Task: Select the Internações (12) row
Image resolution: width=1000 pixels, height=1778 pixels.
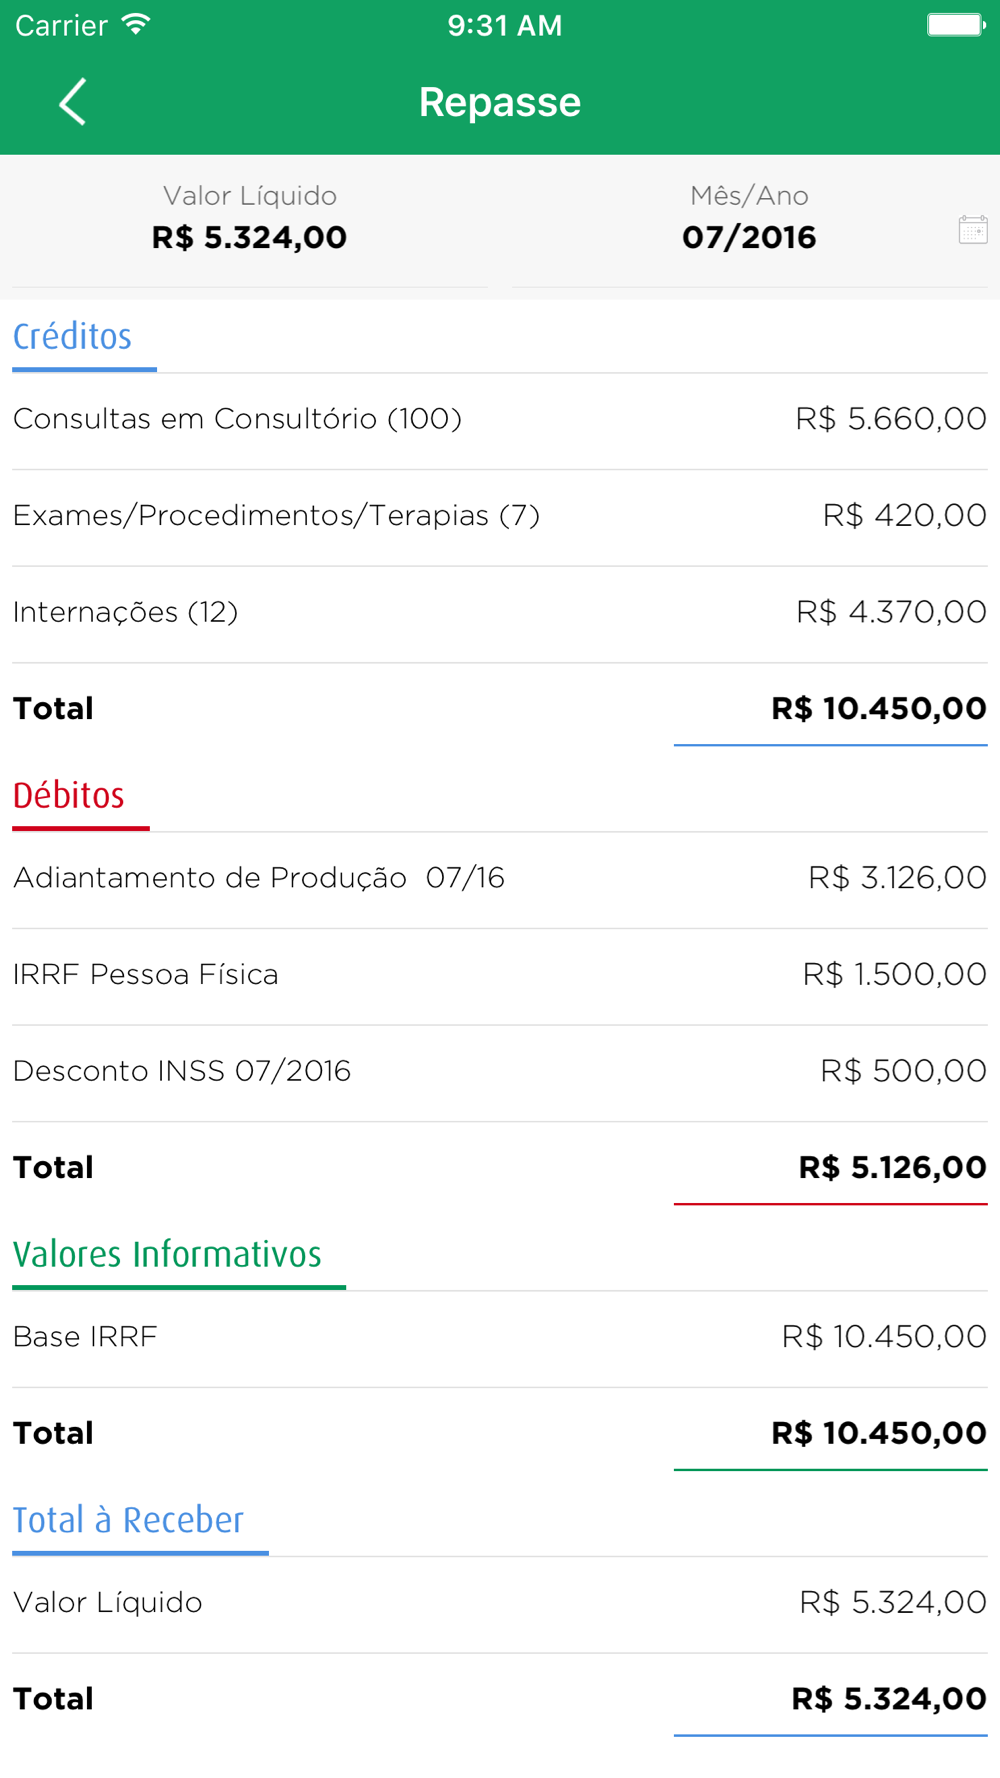Action: (500, 613)
